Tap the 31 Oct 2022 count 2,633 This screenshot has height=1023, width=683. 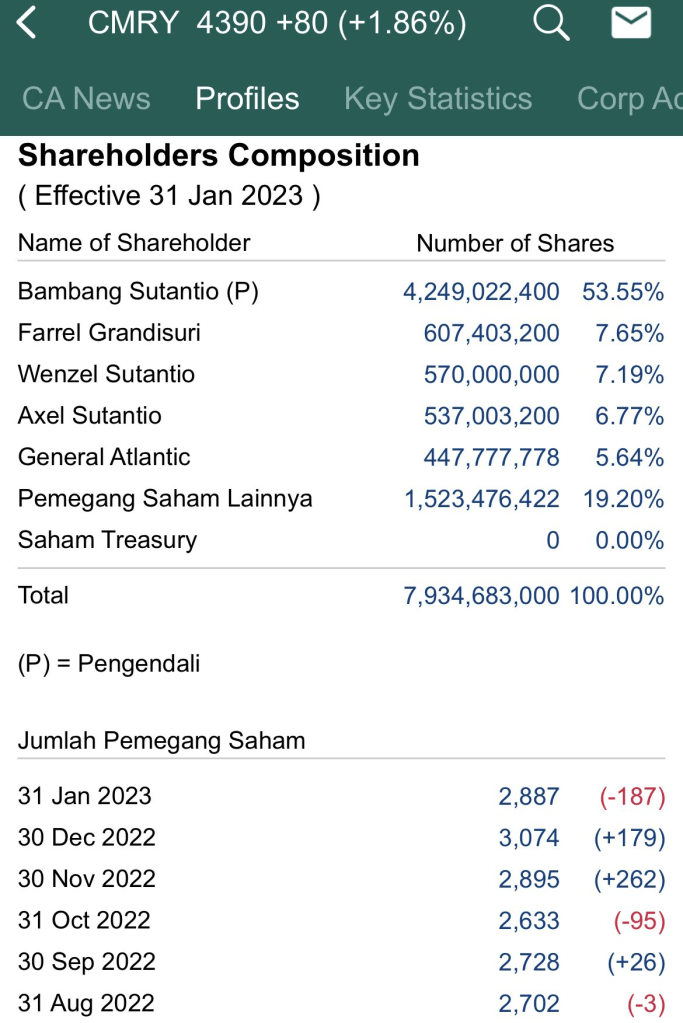click(529, 920)
